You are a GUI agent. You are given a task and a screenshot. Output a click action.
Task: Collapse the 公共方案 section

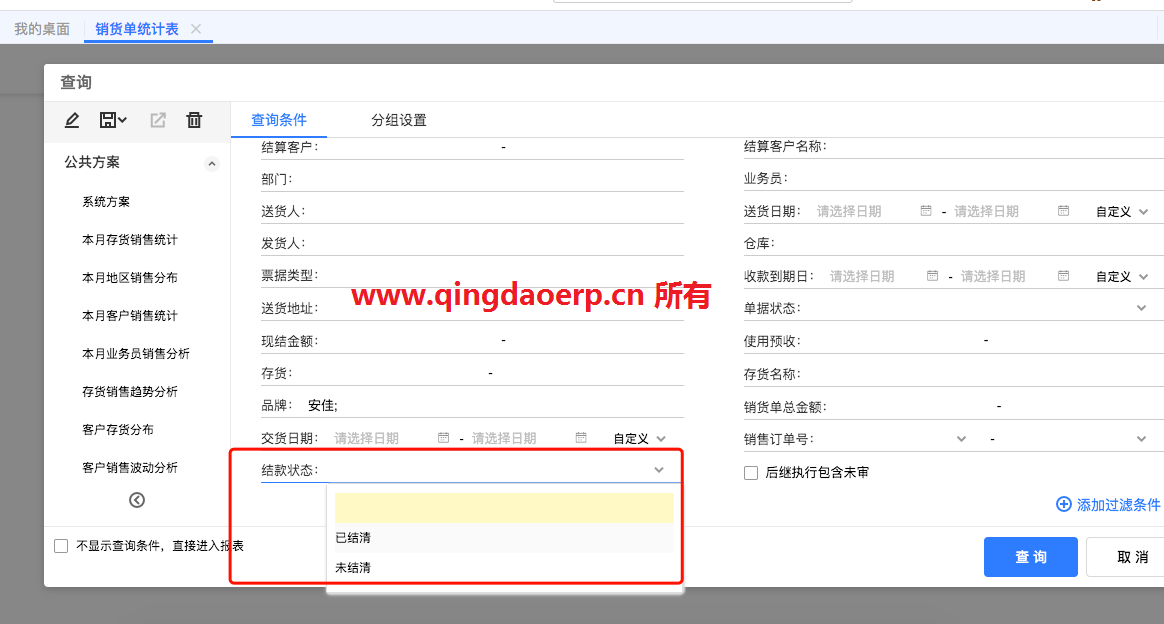point(211,163)
